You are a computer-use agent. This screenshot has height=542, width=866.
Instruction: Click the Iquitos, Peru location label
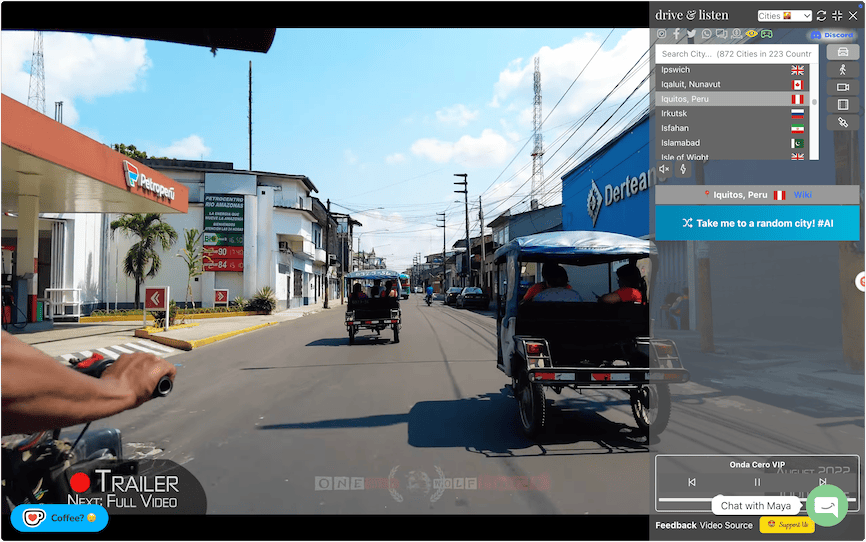(740, 195)
